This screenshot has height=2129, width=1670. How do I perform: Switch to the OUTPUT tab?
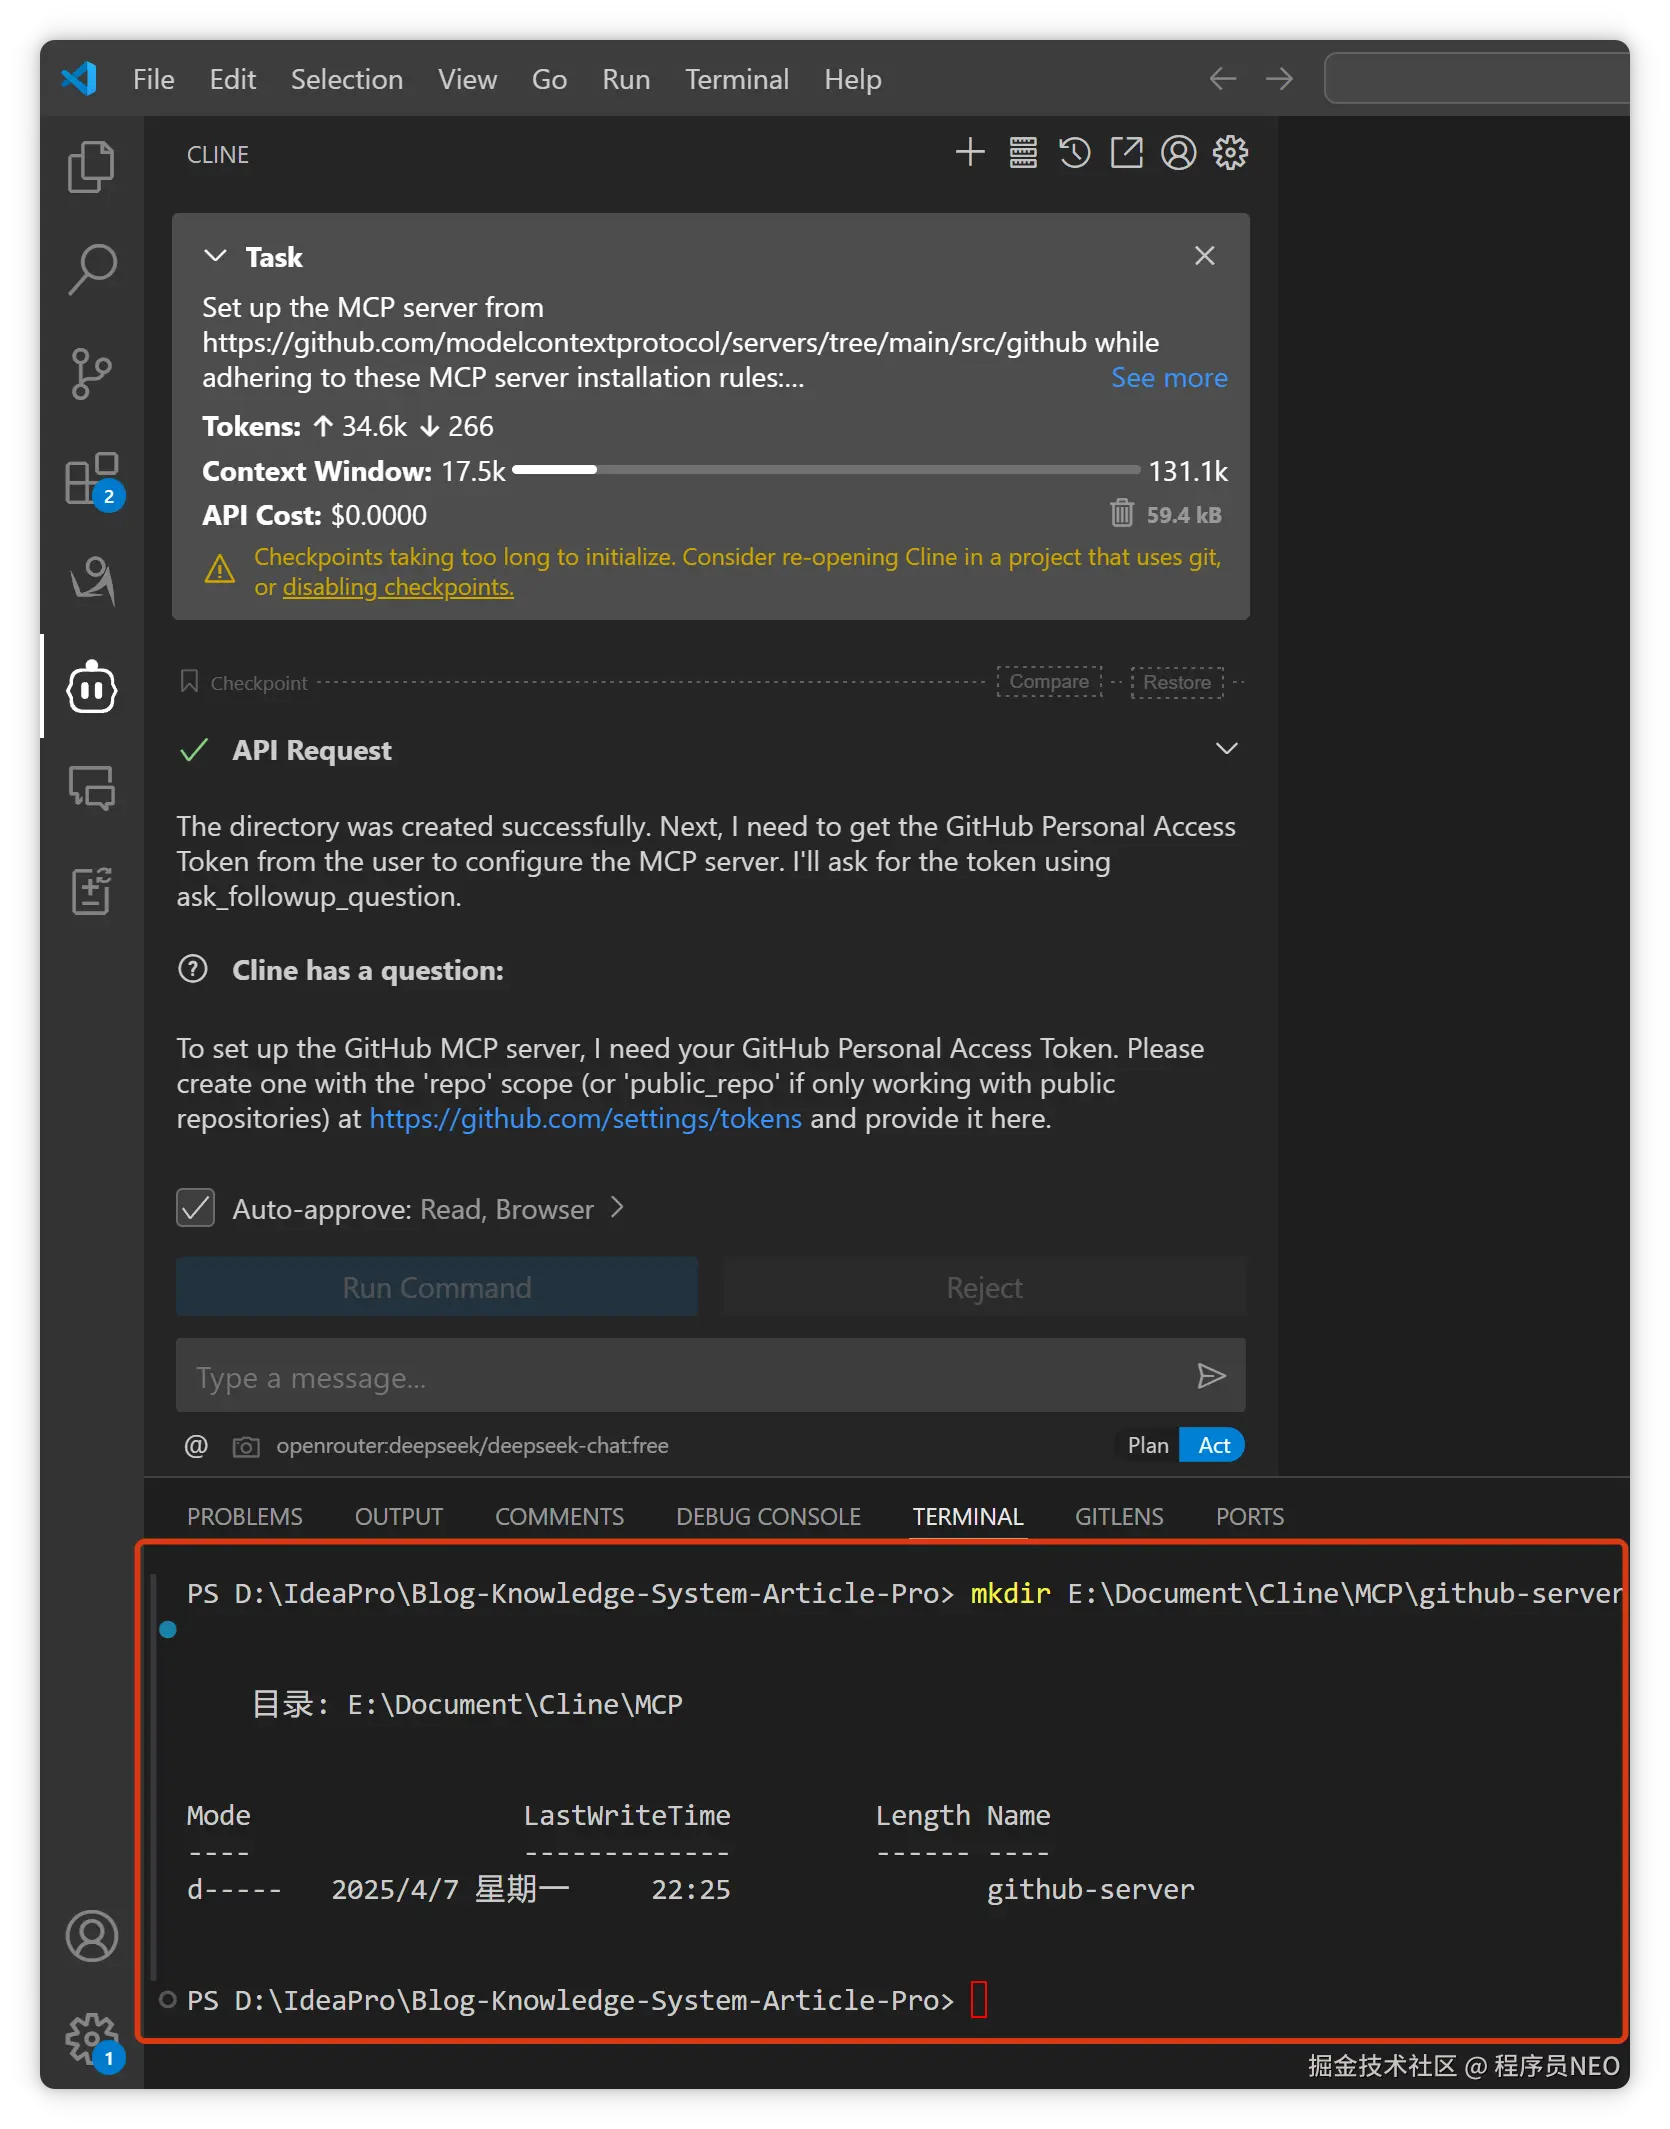pos(399,1517)
